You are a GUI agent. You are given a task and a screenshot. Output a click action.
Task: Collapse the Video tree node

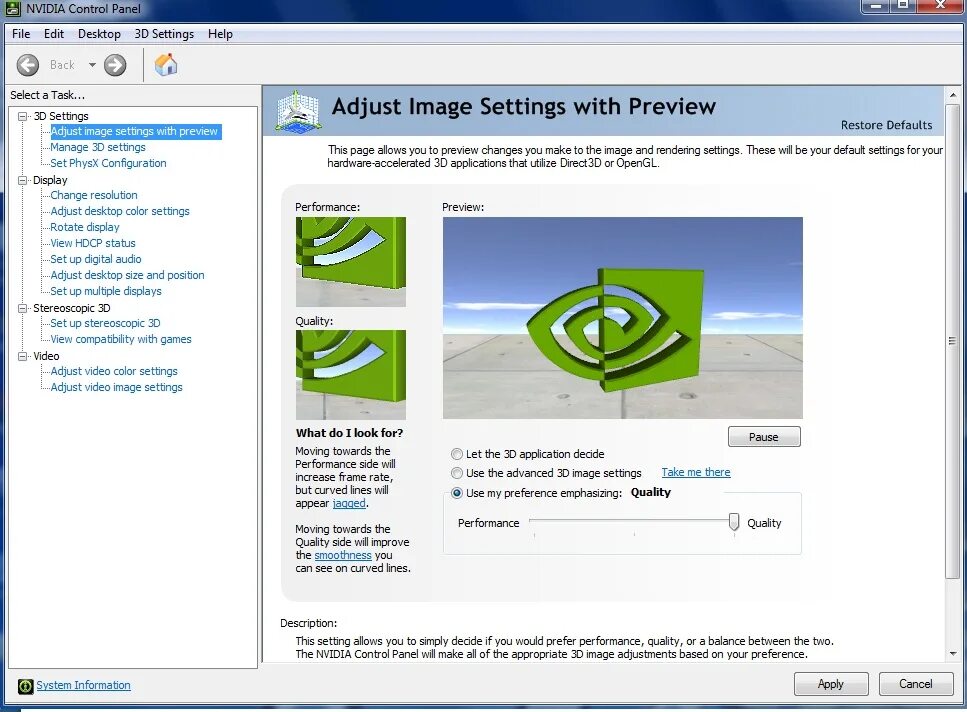pos(23,356)
